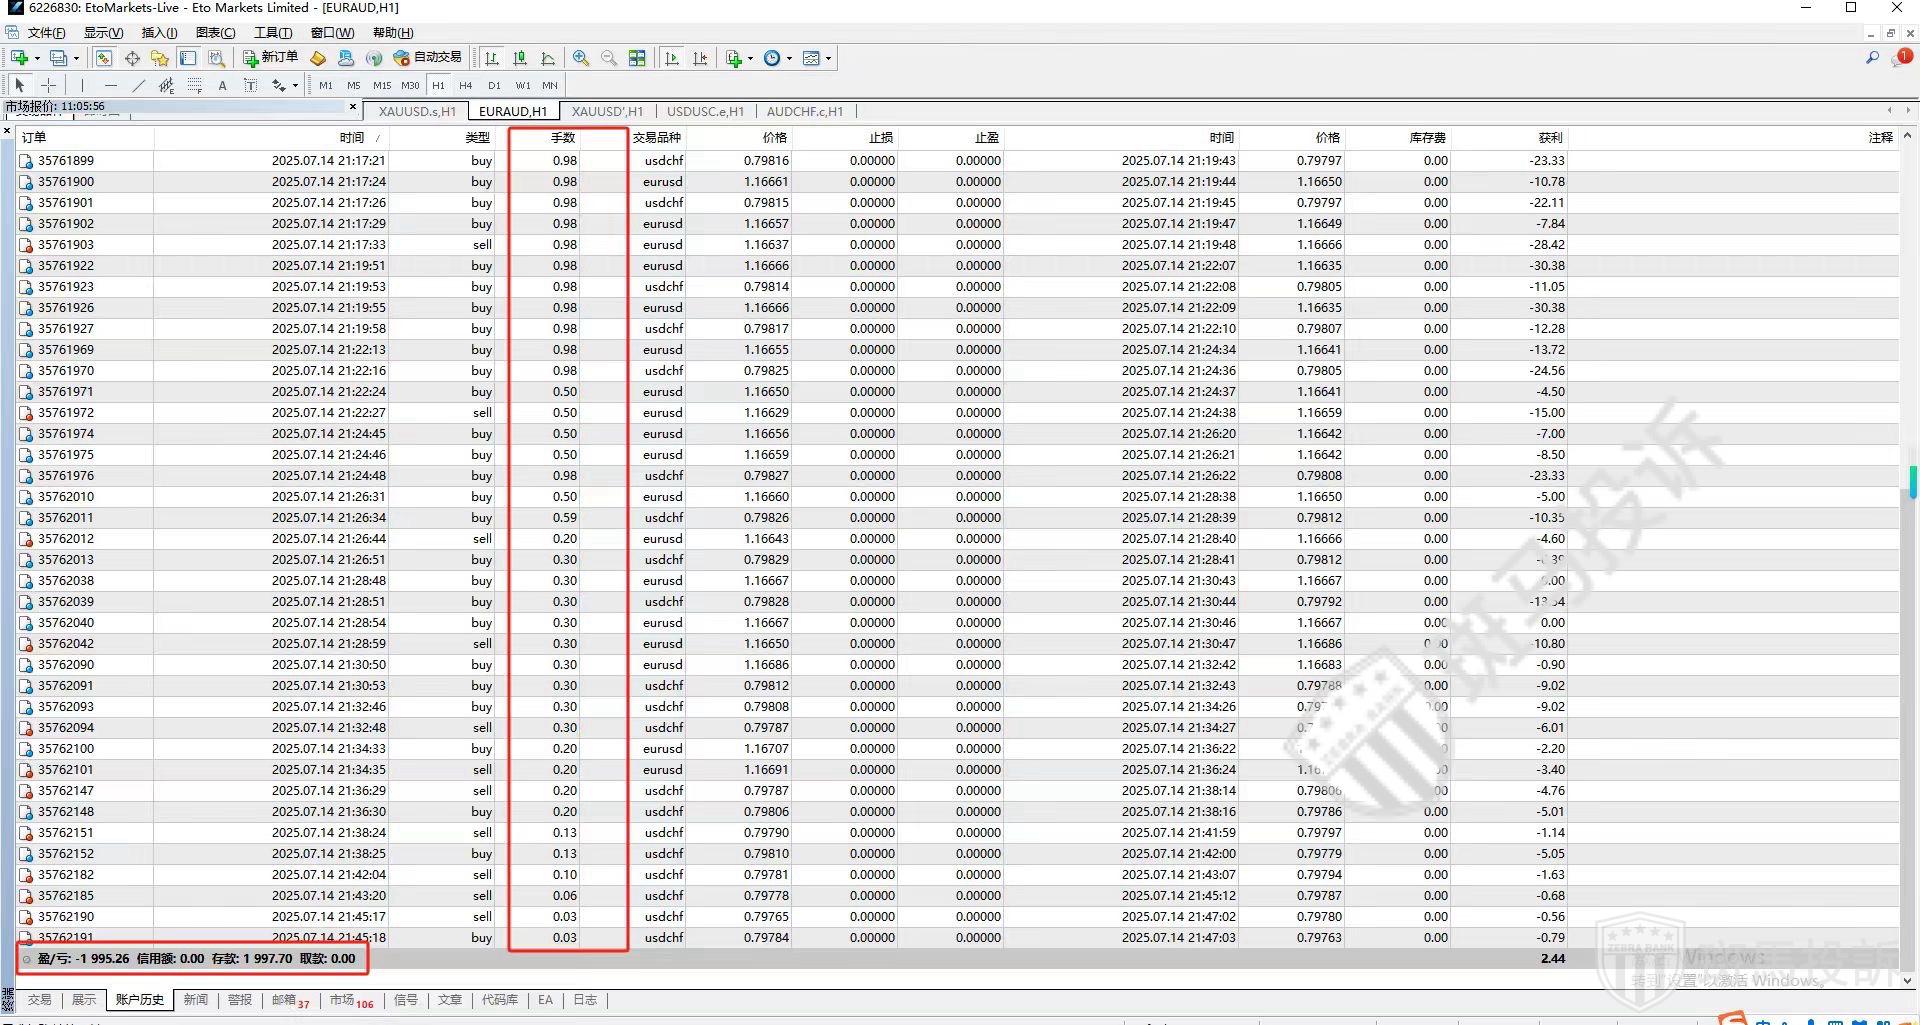
Task: Select the draw trendline tool
Action: pyautogui.click(x=139, y=85)
